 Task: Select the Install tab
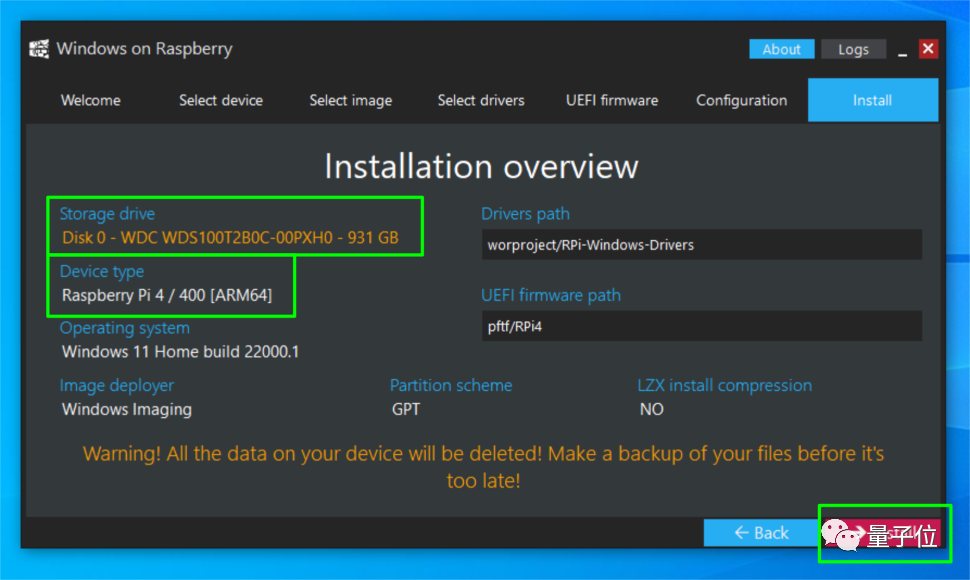coord(872,100)
